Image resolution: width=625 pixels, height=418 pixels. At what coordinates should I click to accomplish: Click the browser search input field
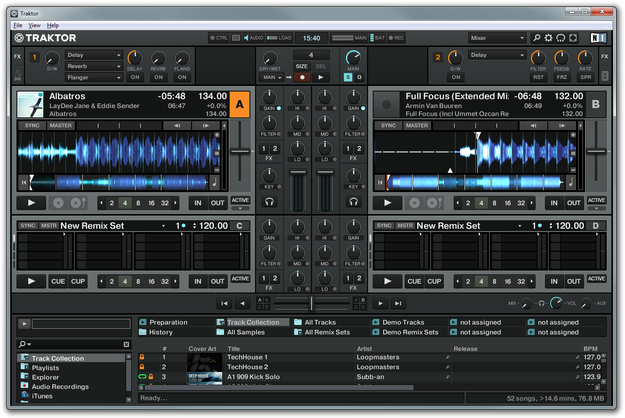tap(77, 344)
